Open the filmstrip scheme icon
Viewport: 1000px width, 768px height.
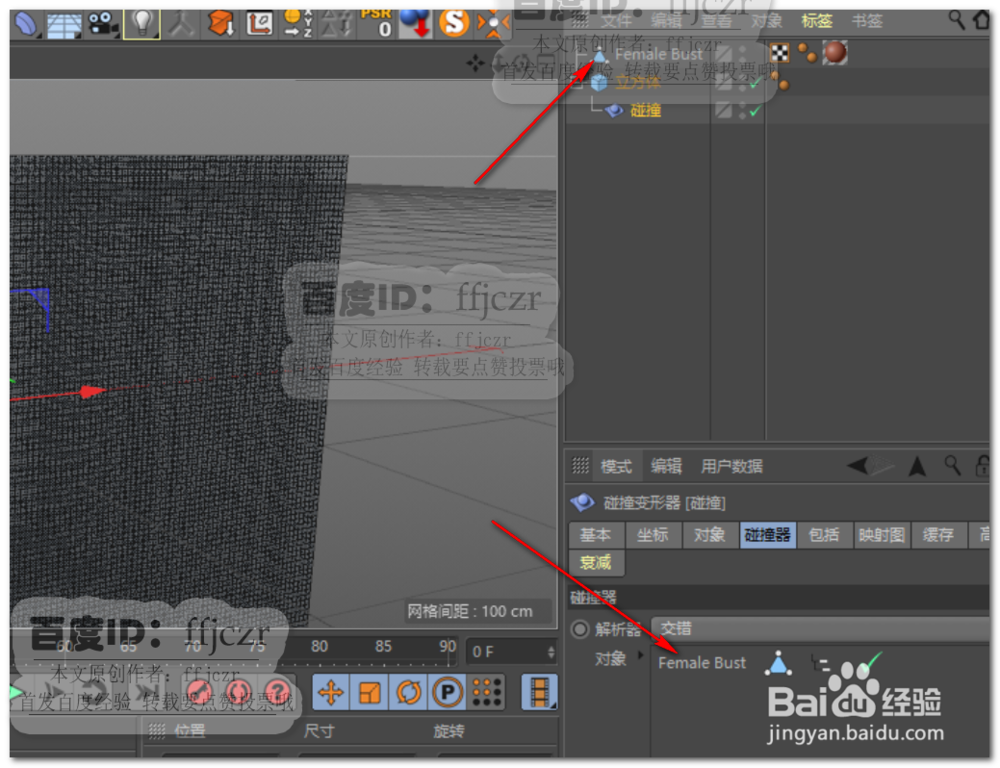(540, 692)
